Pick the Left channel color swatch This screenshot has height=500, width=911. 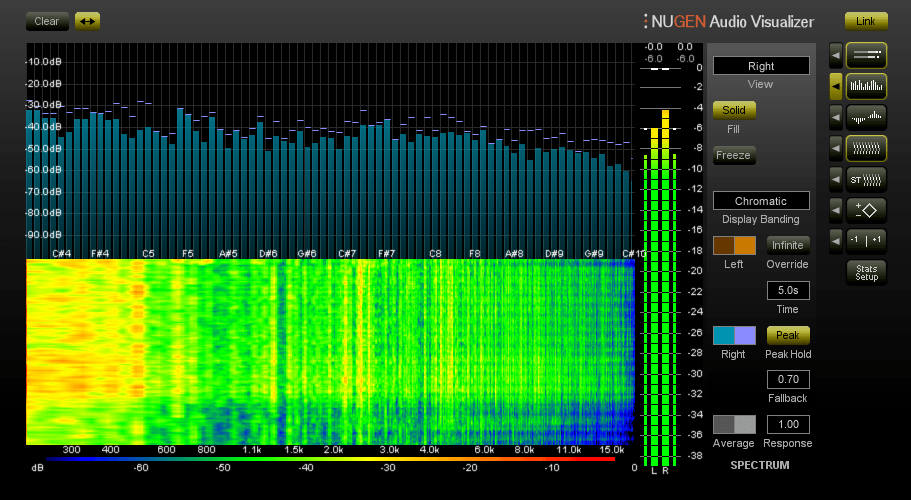pyautogui.click(x=734, y=245)
